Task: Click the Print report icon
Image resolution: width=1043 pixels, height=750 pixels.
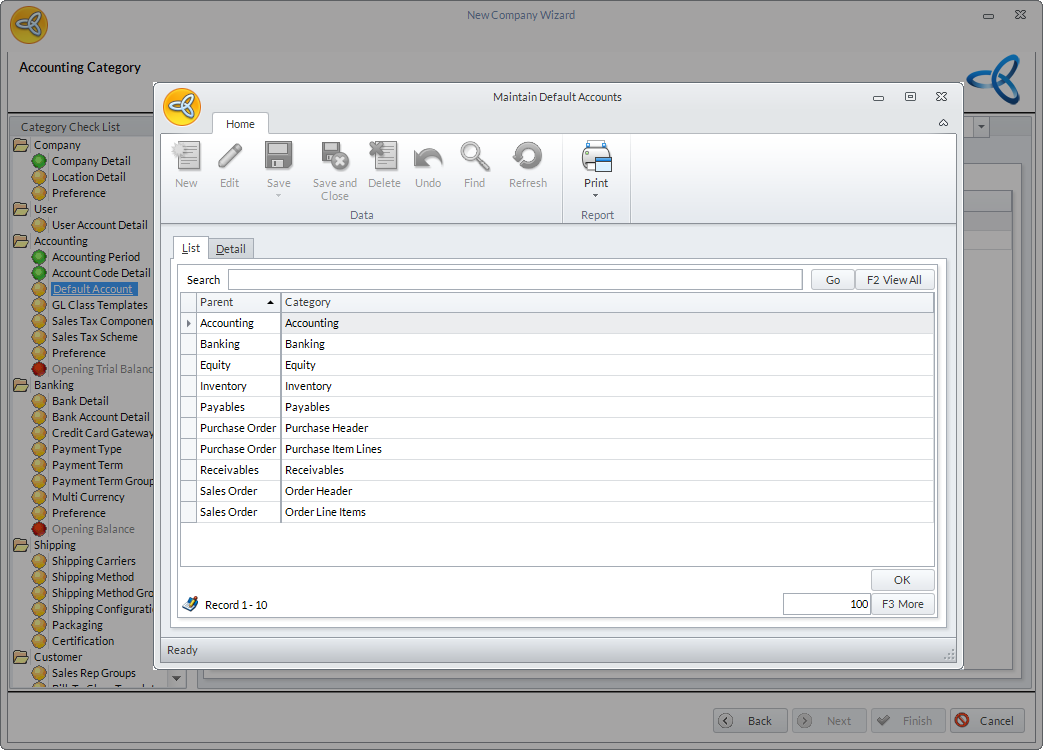Action: point(596,157)
